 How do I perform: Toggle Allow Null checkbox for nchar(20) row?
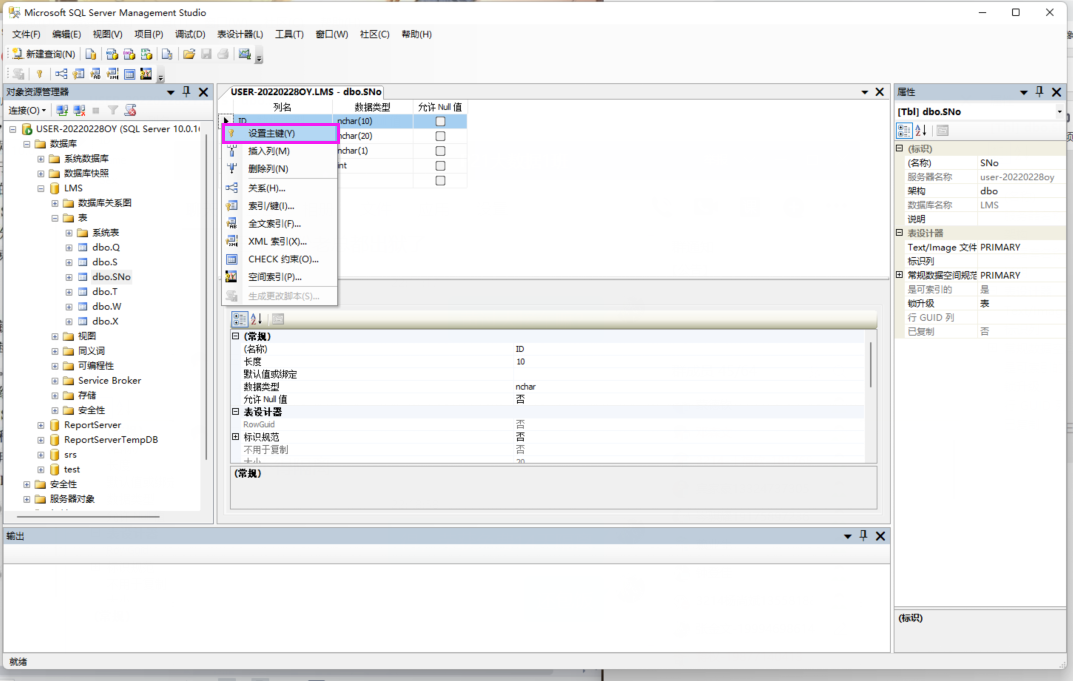[440, 136]
